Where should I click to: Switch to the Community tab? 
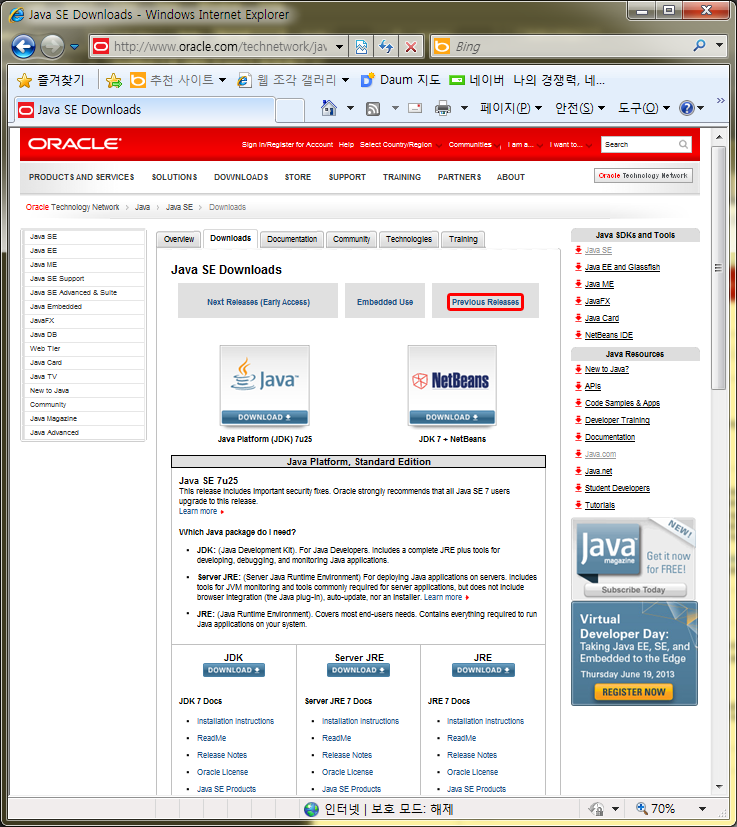[x=351, y=239]
